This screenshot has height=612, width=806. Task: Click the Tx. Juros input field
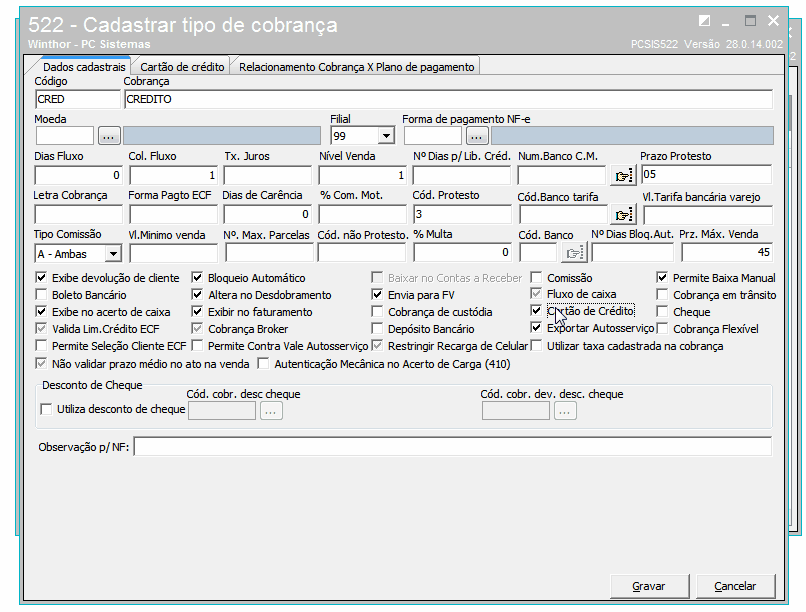(268, 175)
